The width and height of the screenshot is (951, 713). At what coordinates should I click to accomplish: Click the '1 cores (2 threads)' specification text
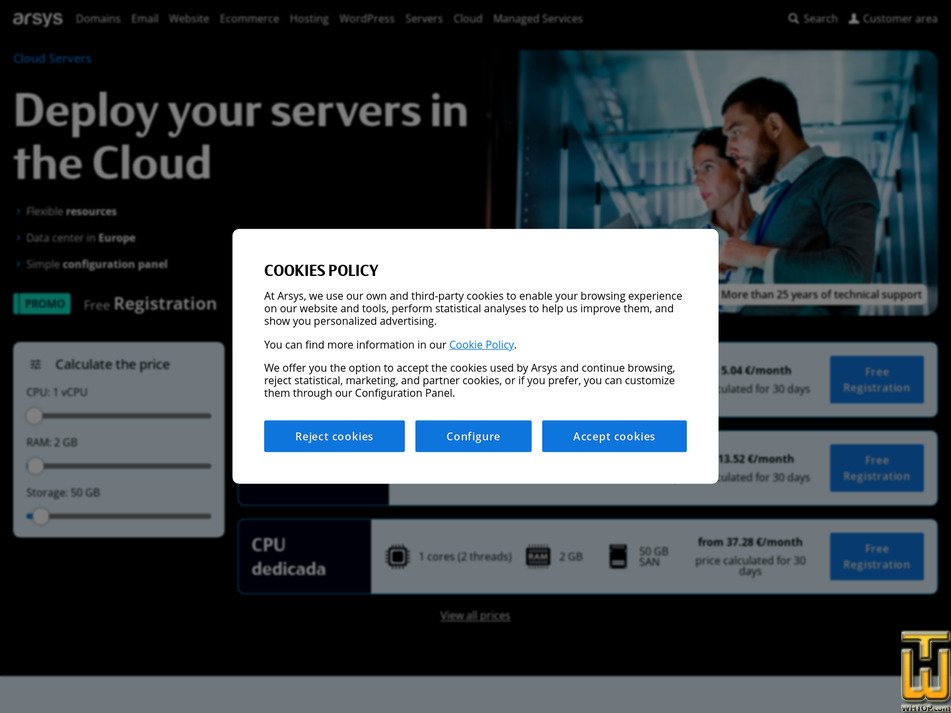(x=465, y=557)
